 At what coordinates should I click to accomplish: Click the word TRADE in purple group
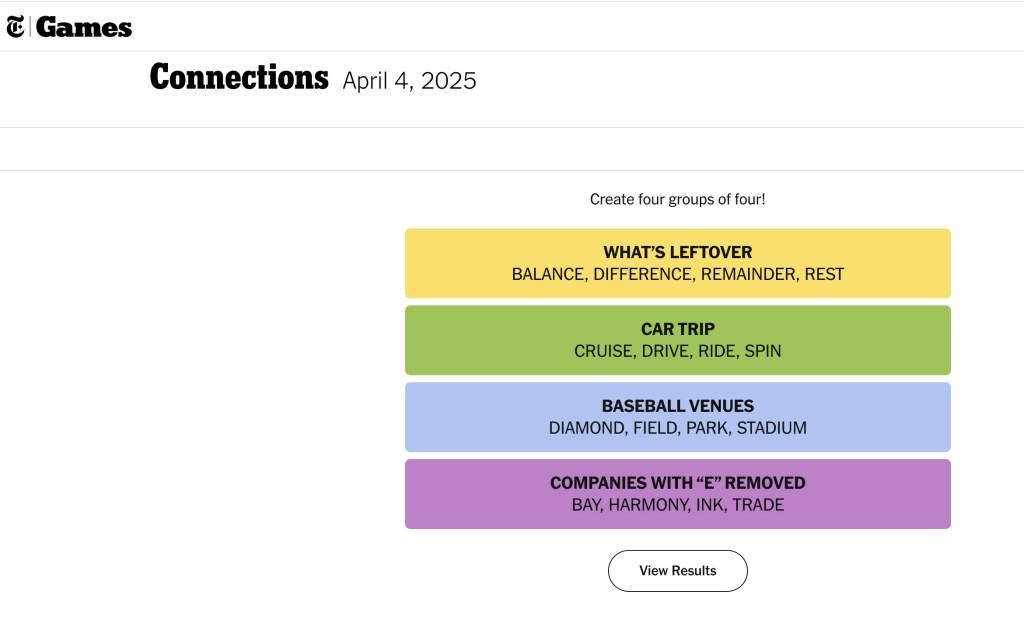[x=758, y=505]
